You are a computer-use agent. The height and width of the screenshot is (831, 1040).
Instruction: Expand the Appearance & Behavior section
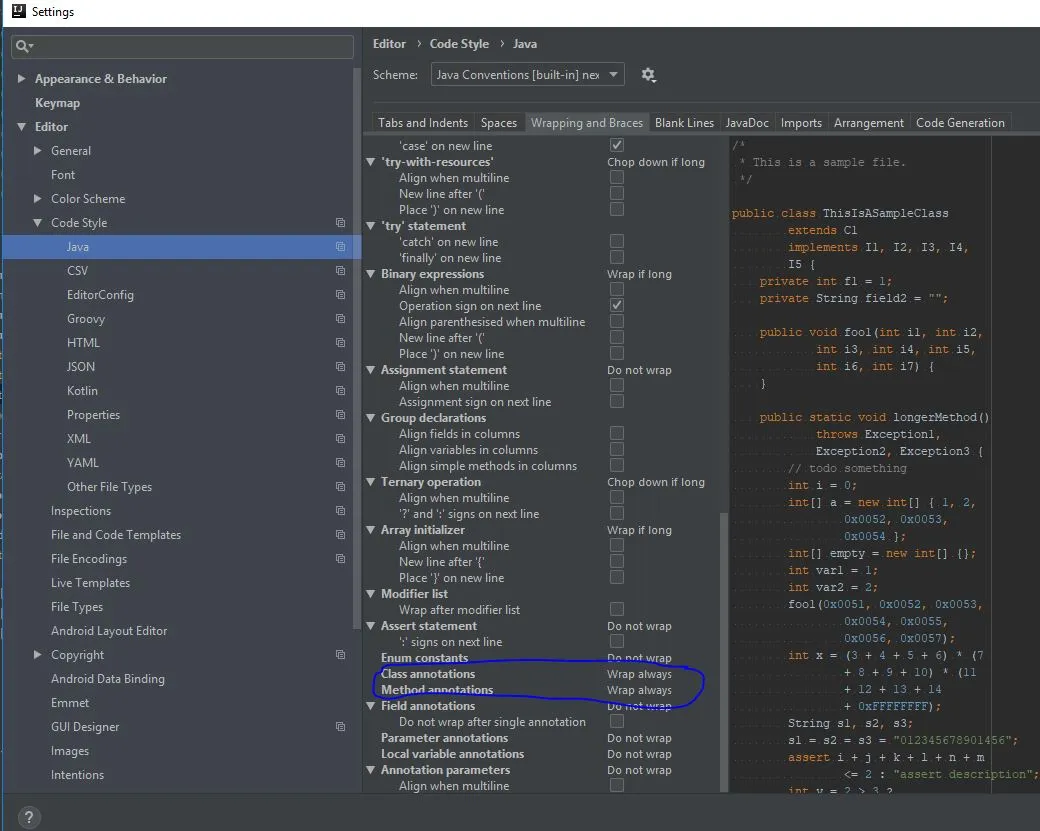click(x=22, y=79)
